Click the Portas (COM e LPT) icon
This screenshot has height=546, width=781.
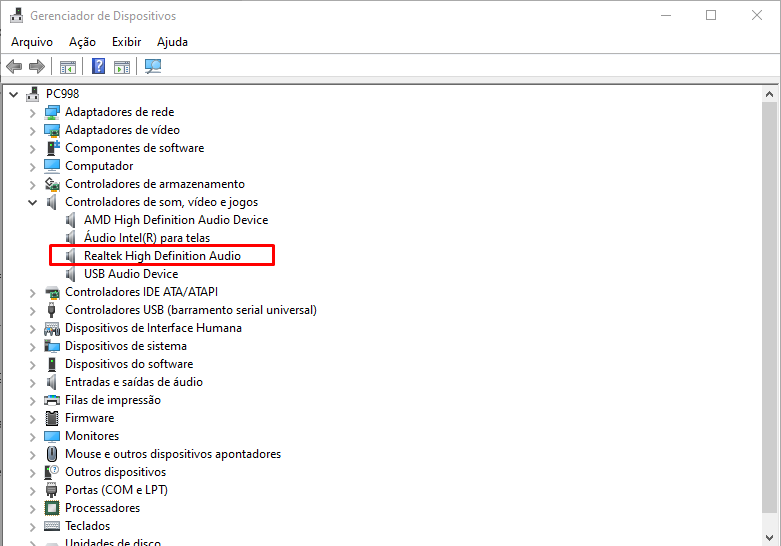click(52, 490)
